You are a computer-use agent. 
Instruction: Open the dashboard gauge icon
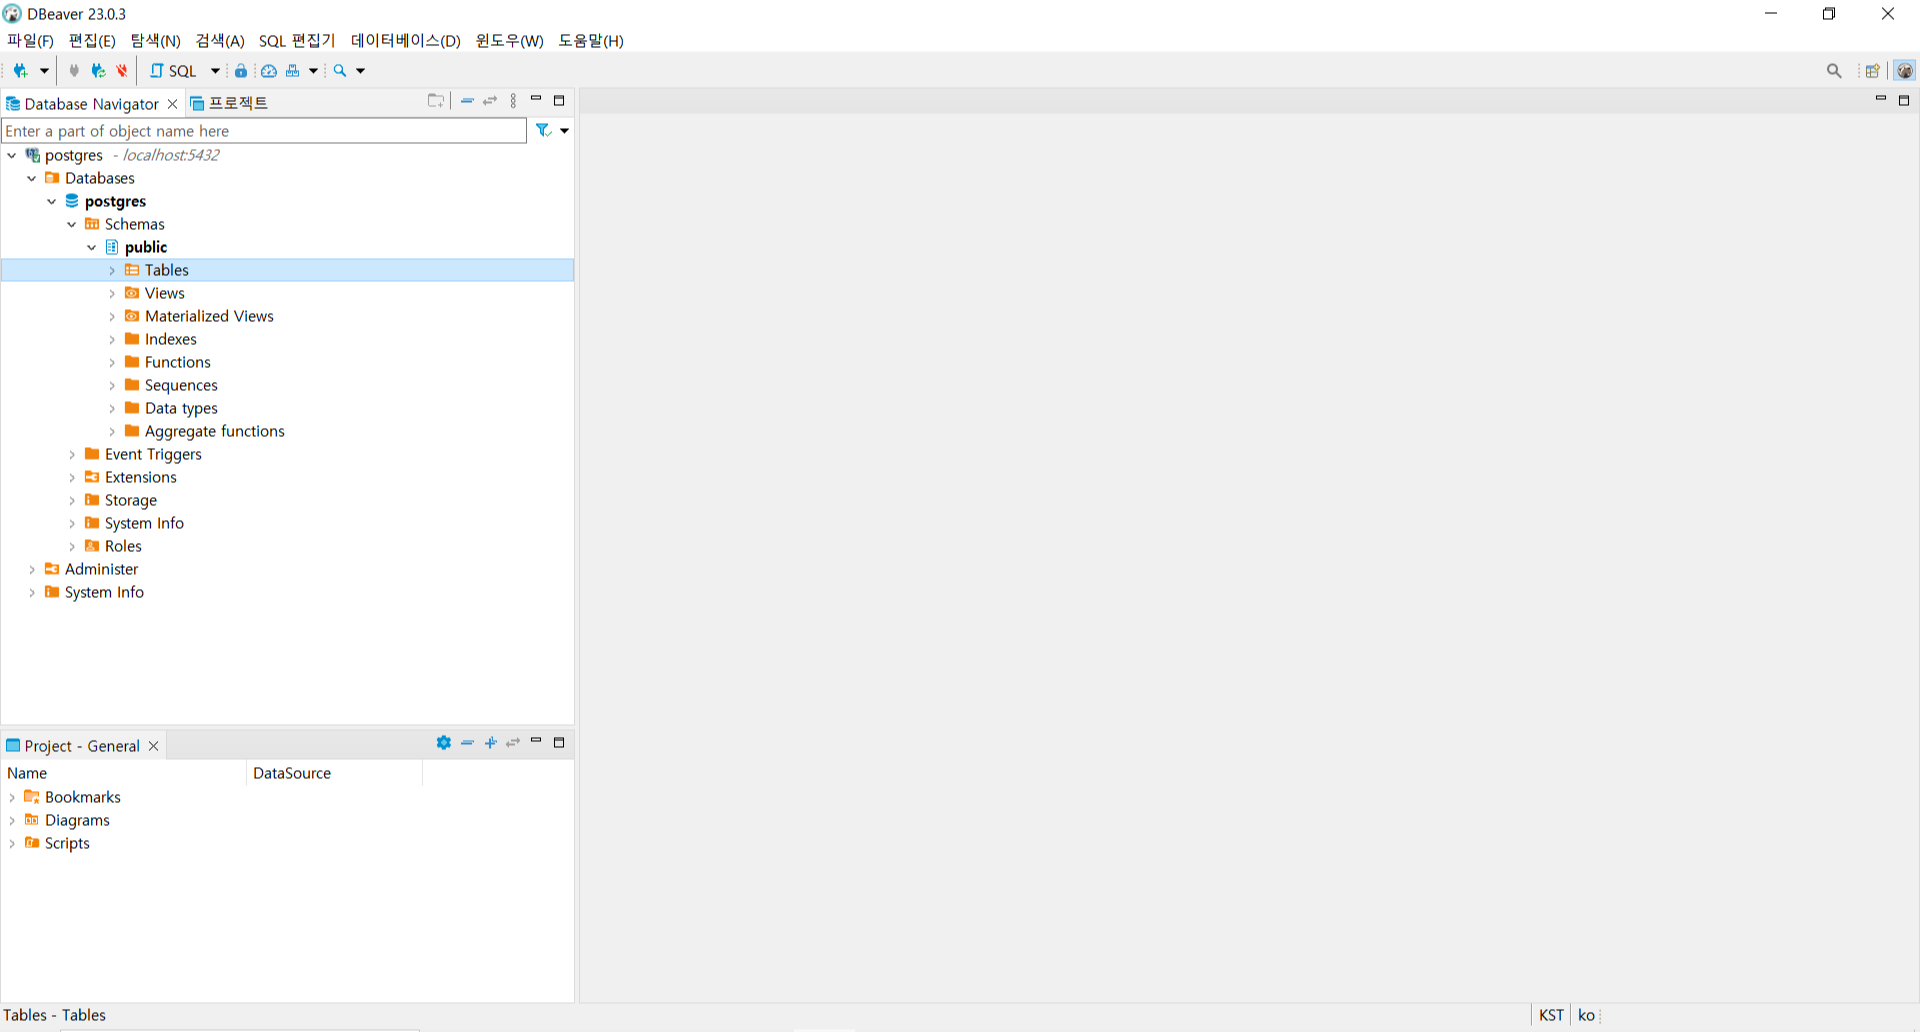pyautogui.click(x=269, y=71)
